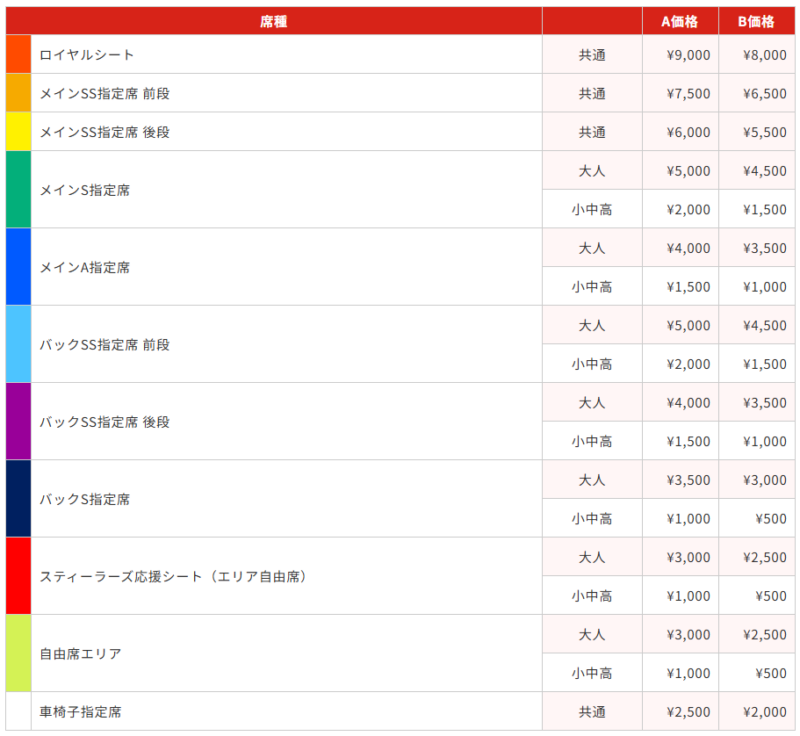Select the 車椅子指定席 seat name
The image size is (800, 736).
pos(81,712)
